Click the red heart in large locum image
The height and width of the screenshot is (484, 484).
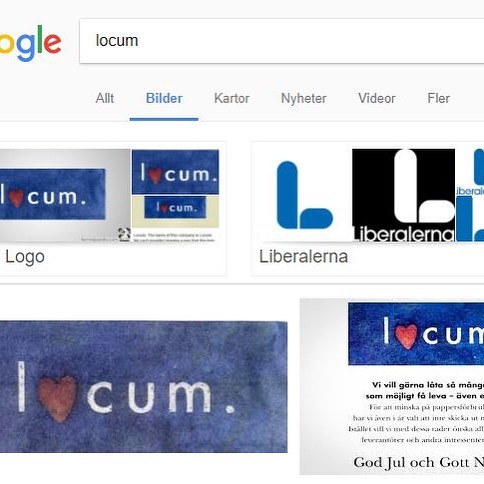(x=57, y=398)
